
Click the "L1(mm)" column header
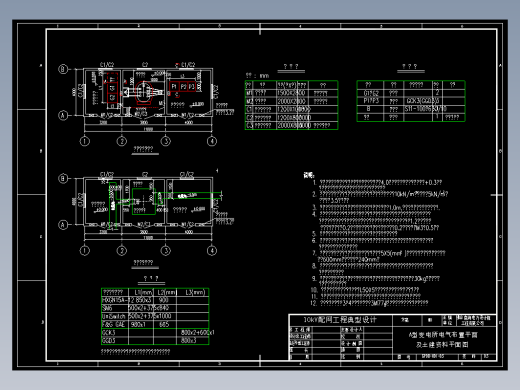pyautogui.click(x=144, y=292)
